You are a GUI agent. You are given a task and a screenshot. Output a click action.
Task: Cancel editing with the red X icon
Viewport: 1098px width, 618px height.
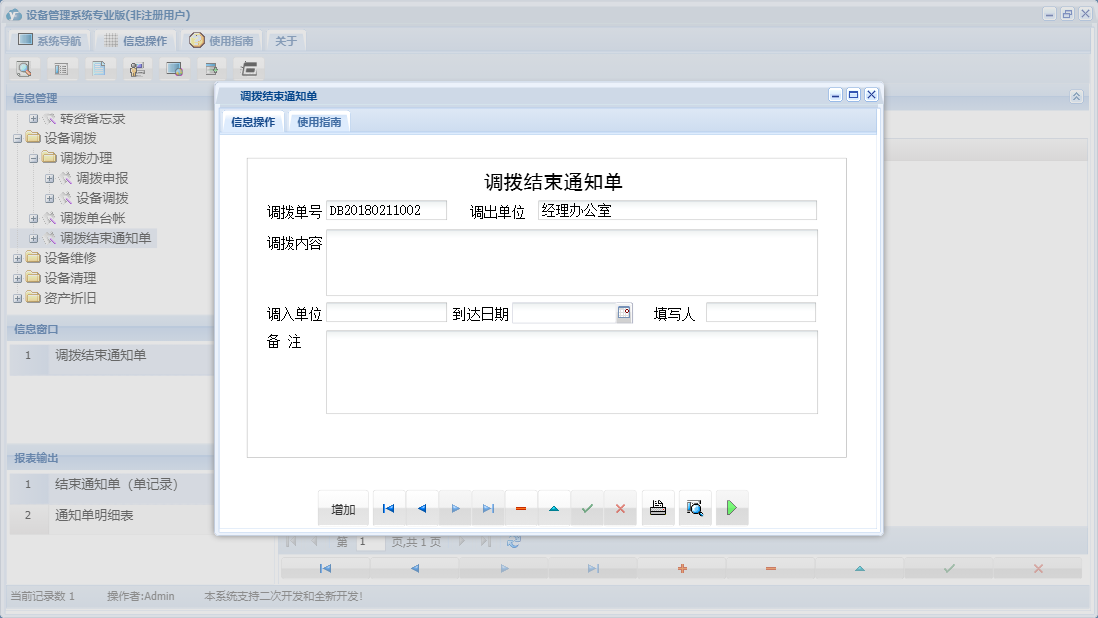tap(620, 508)
